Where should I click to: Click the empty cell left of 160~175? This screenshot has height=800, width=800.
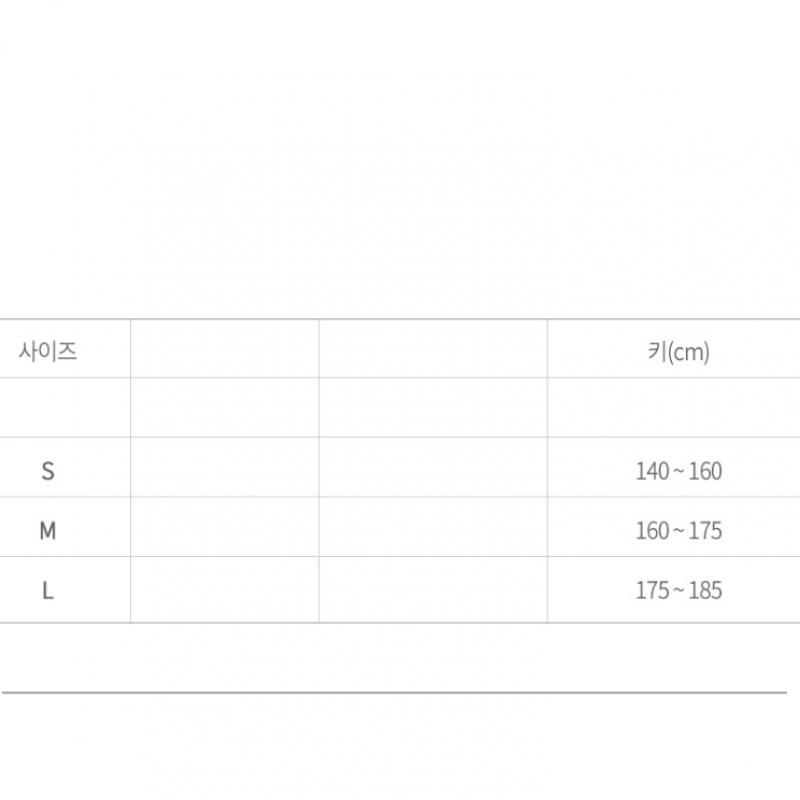(433, 528)
